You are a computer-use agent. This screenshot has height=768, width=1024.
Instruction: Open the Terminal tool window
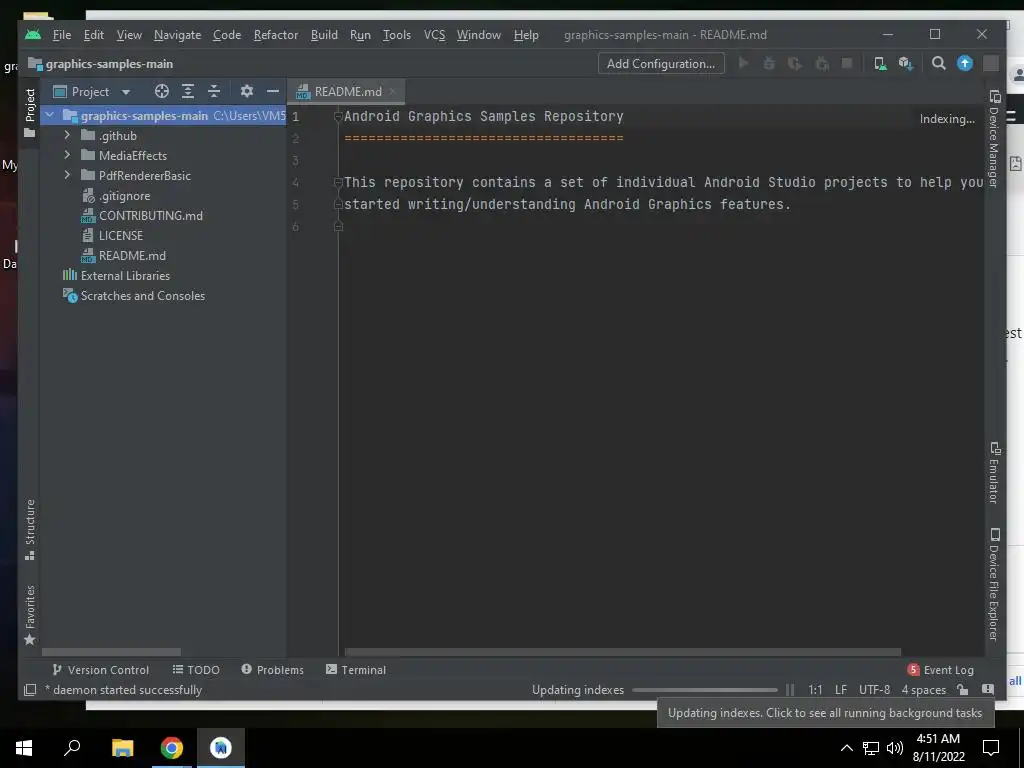[x=356, y=670]
